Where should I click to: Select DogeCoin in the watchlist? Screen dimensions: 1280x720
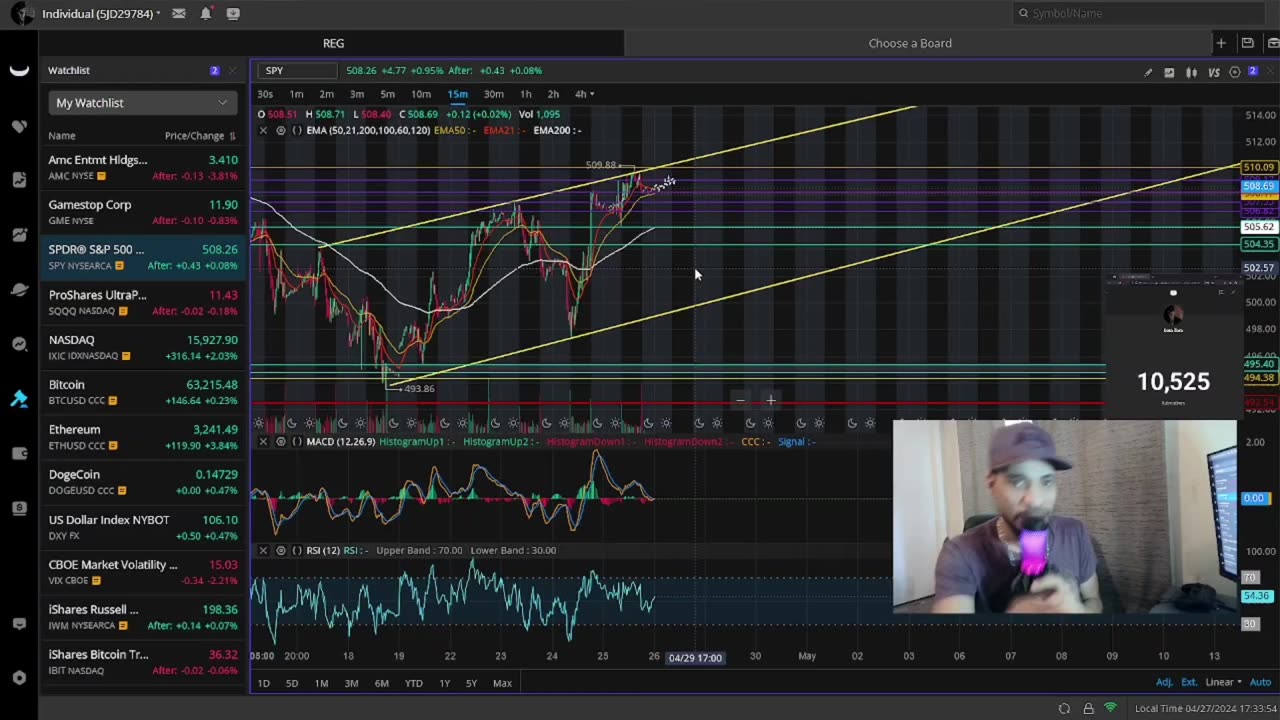tap(143, 482)
